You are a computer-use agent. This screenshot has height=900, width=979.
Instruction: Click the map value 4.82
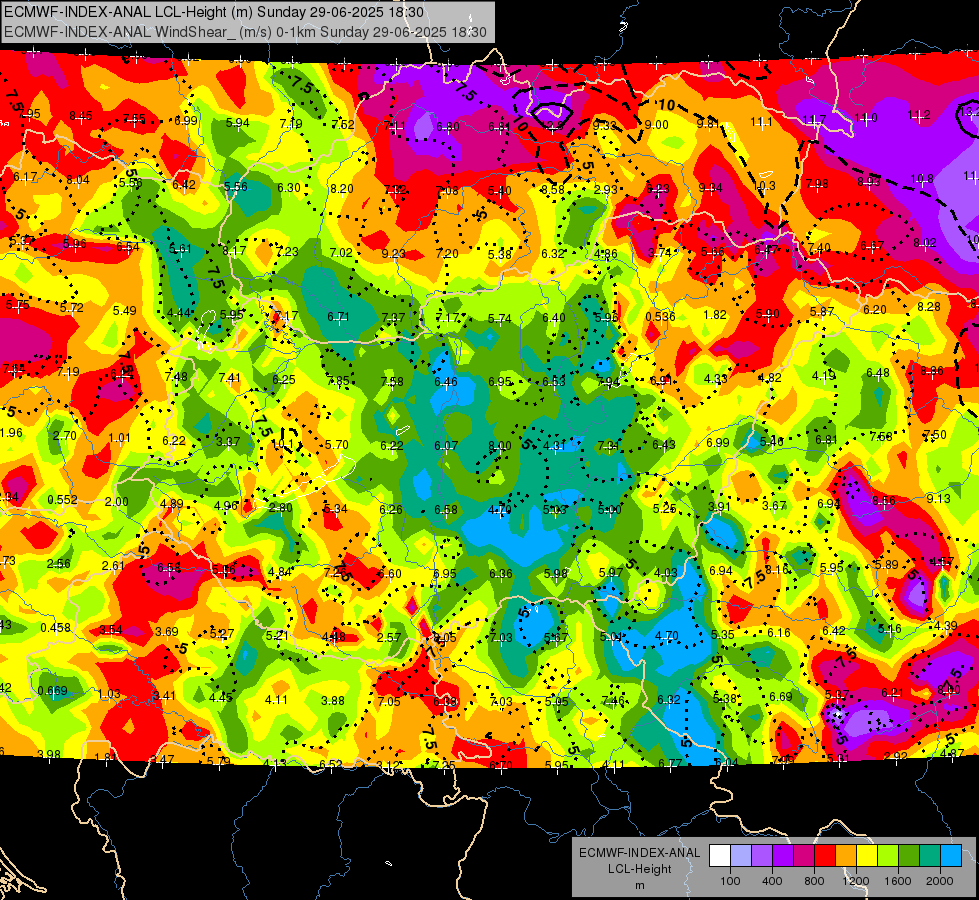click(x=769, y=378)
